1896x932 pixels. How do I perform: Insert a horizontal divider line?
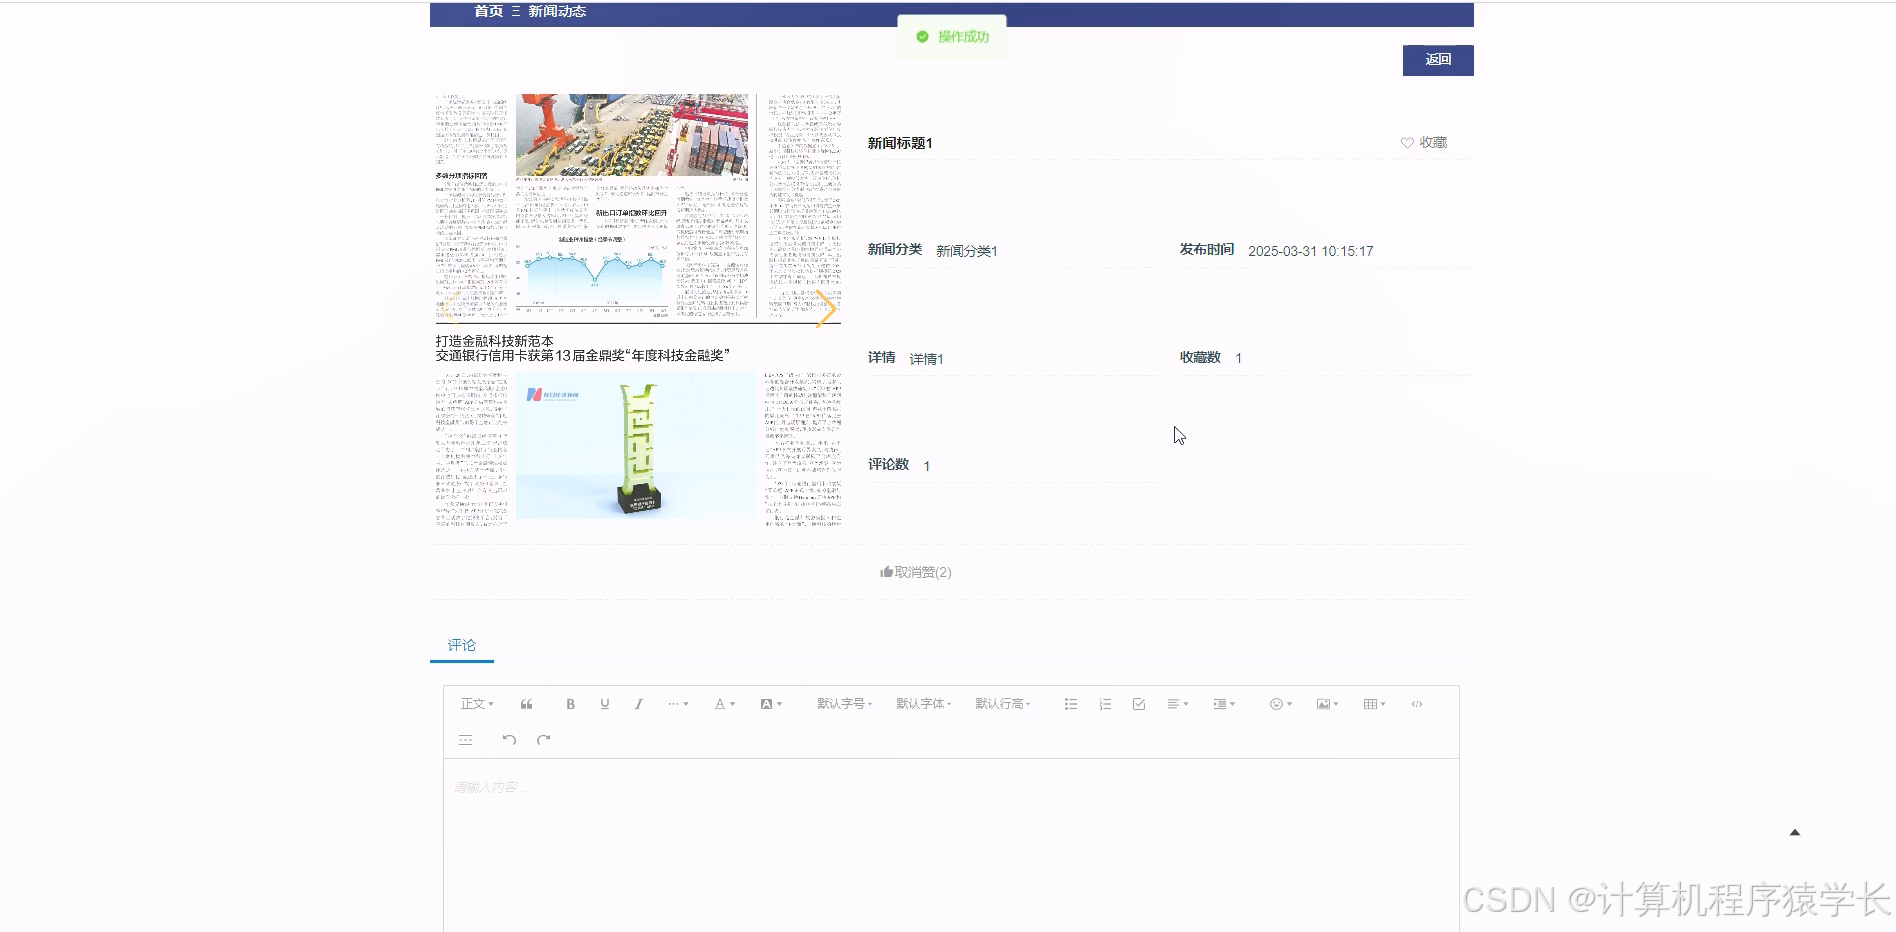pyautogui.click(x=465, y=739)
